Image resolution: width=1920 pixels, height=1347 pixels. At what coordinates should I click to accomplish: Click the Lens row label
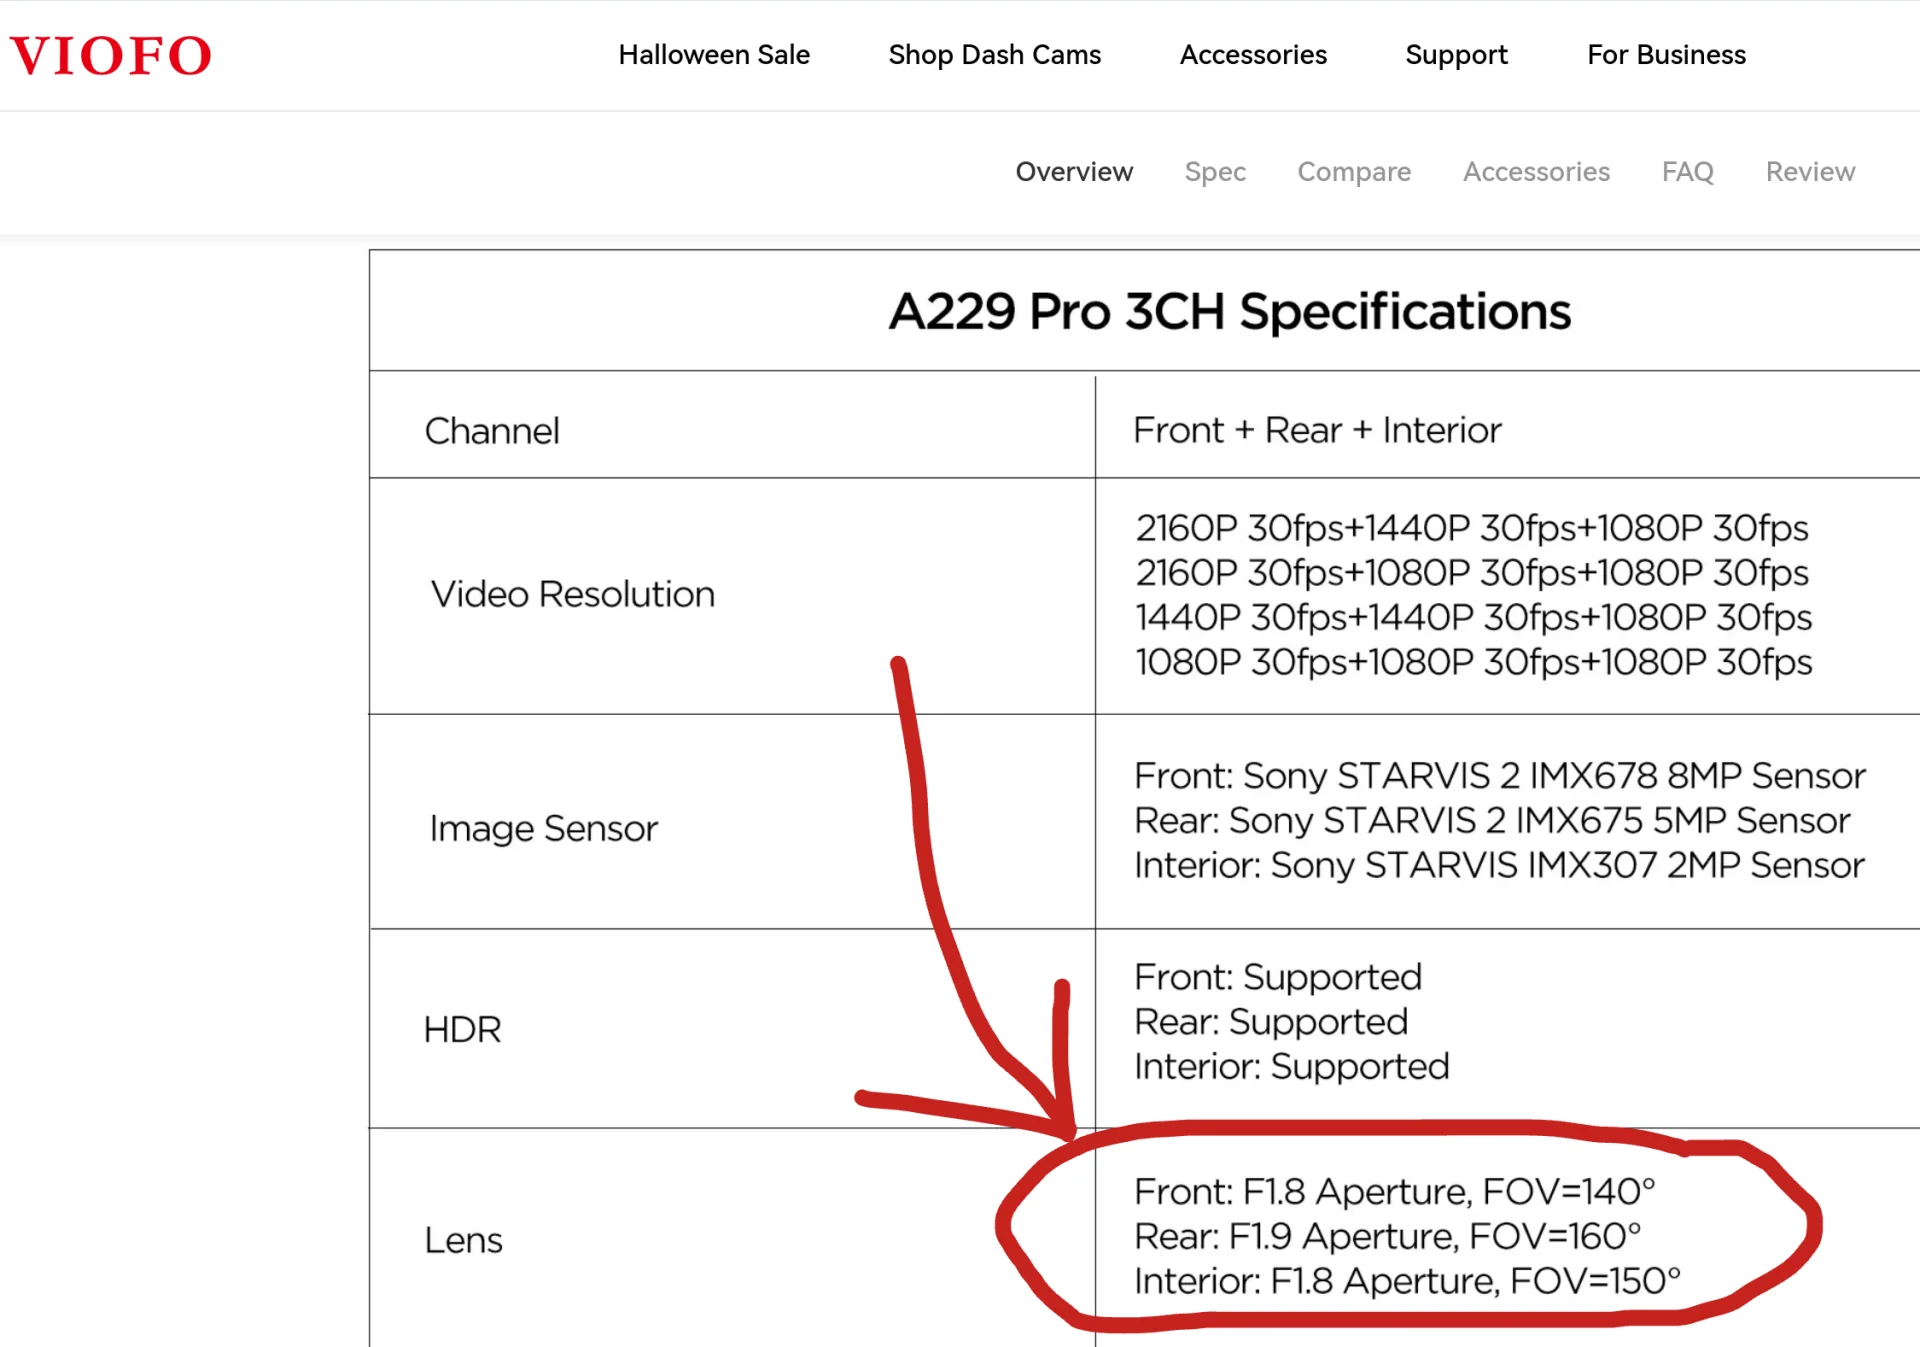coord(463,1240)
